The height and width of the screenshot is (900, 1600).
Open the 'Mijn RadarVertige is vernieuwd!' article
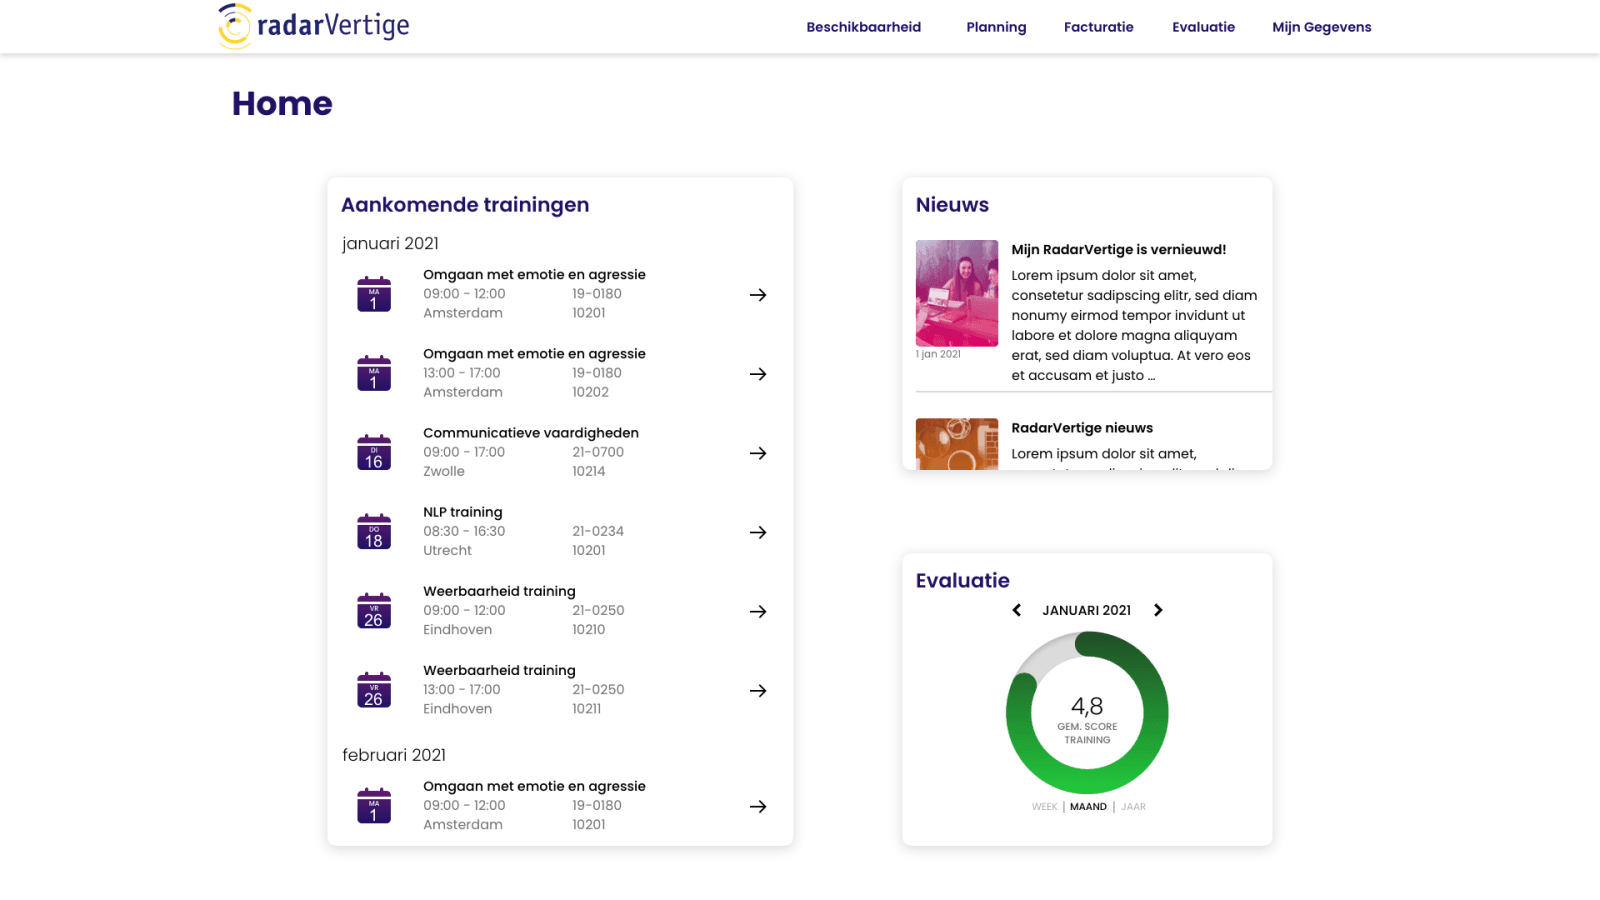(1118, 250)
